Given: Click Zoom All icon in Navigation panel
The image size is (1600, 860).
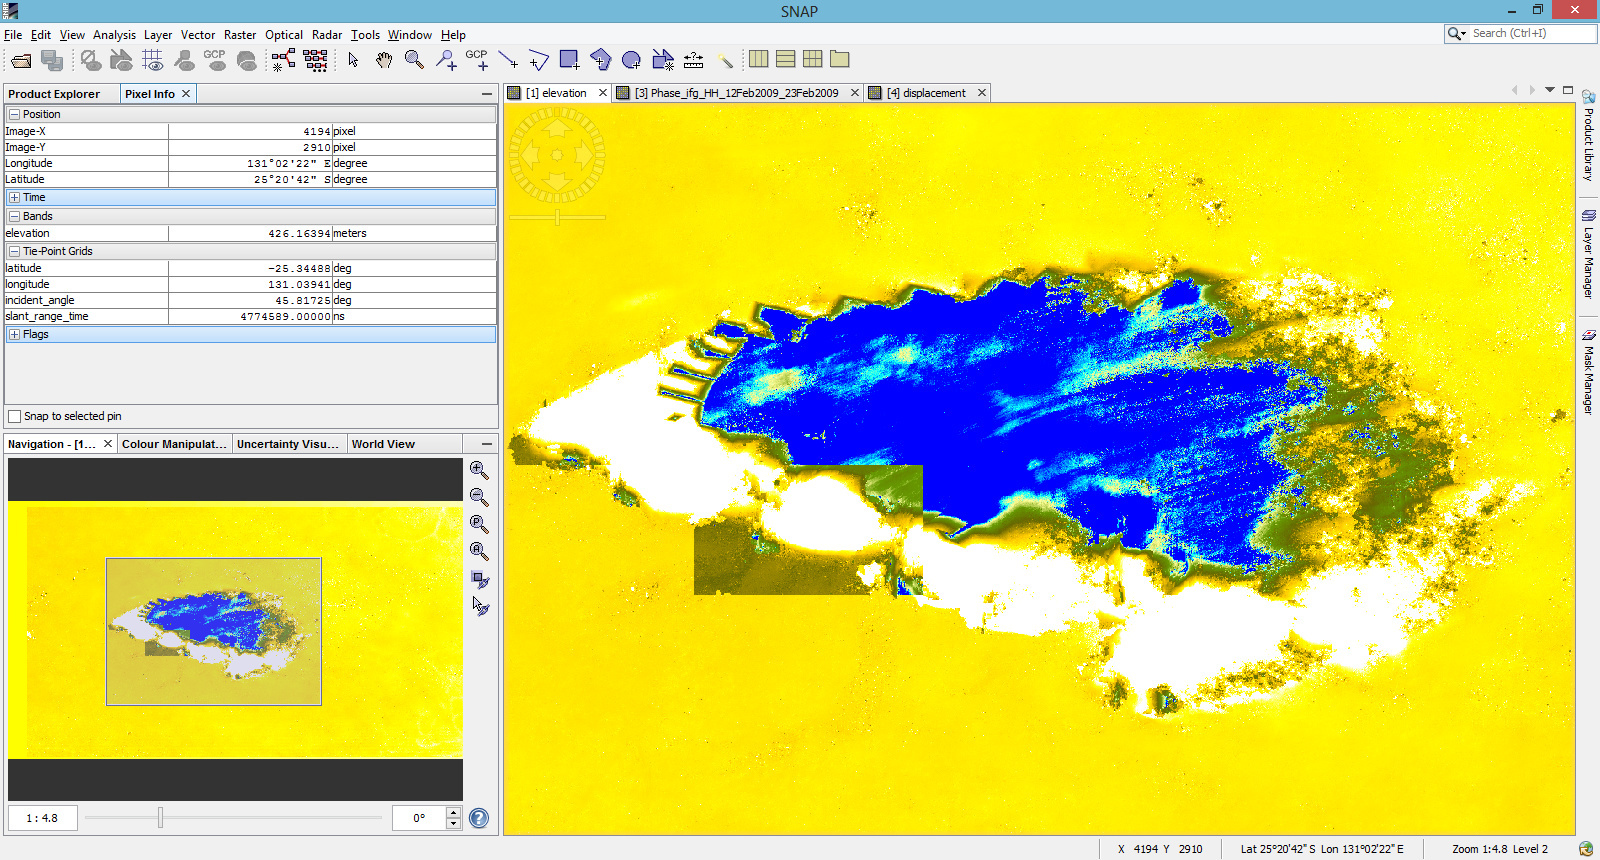Looking at the screenshot, I should (479, 551).
